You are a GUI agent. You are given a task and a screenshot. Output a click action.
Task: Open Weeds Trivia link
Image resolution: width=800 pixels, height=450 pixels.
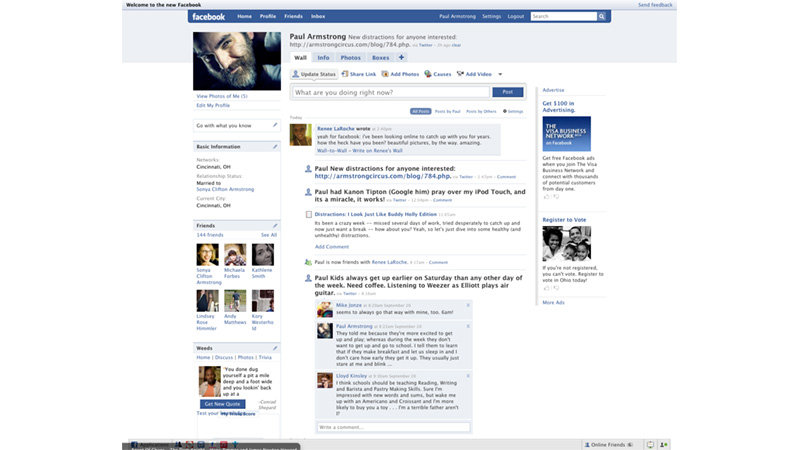pyautogui.click(x=265, y=357)
